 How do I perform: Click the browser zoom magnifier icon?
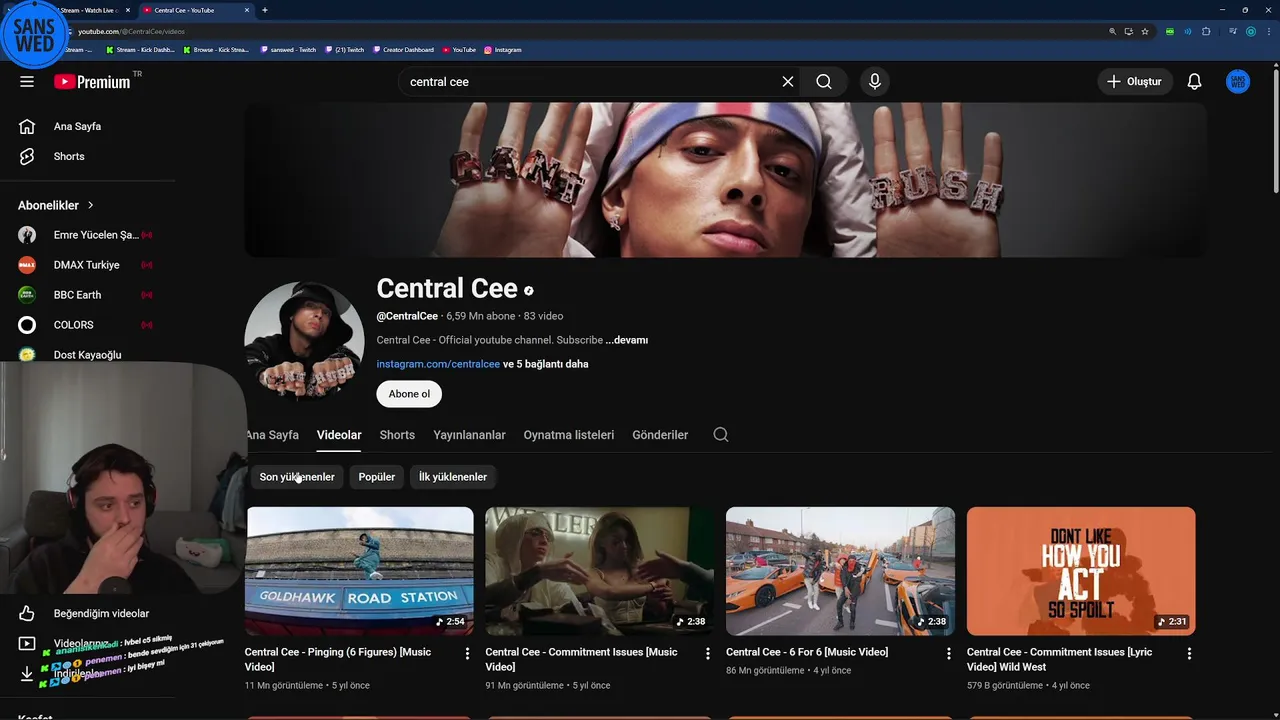coord(1112,31)
